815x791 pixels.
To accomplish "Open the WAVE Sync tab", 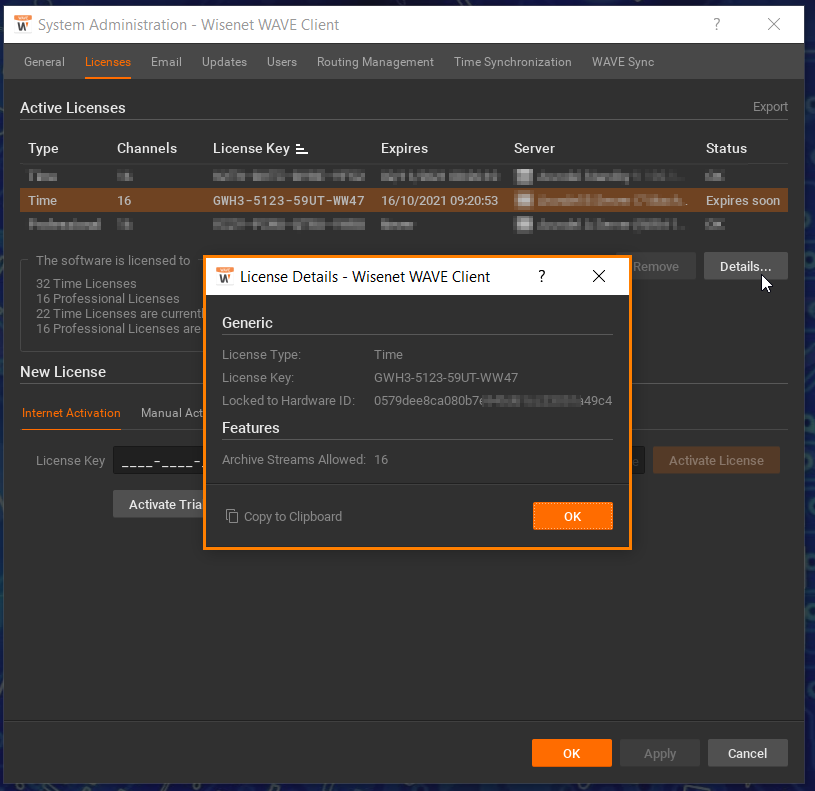I will (x=622, y=61).
